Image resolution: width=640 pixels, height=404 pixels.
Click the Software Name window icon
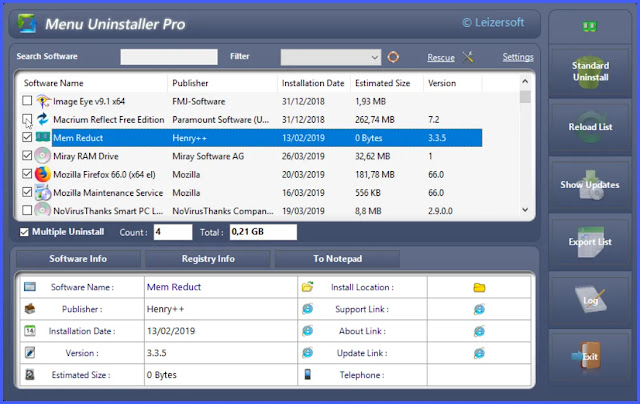tap(30, 287)
